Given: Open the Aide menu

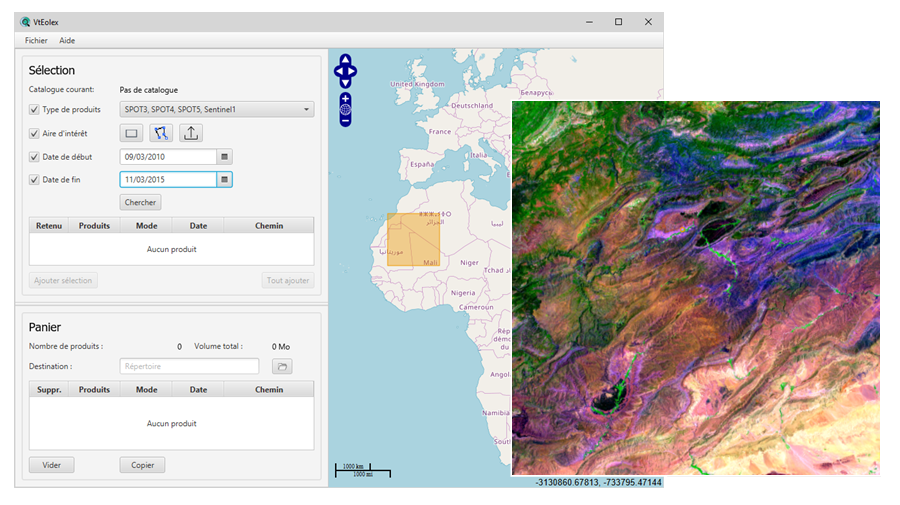Looking at the screenshot, I should point(67,40).
